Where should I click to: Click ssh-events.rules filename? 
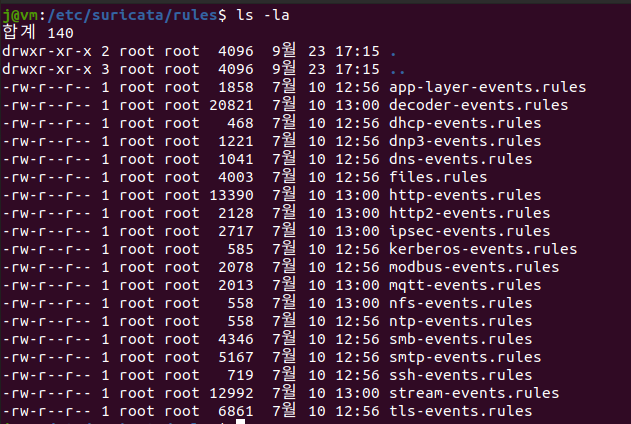[460, 375]
